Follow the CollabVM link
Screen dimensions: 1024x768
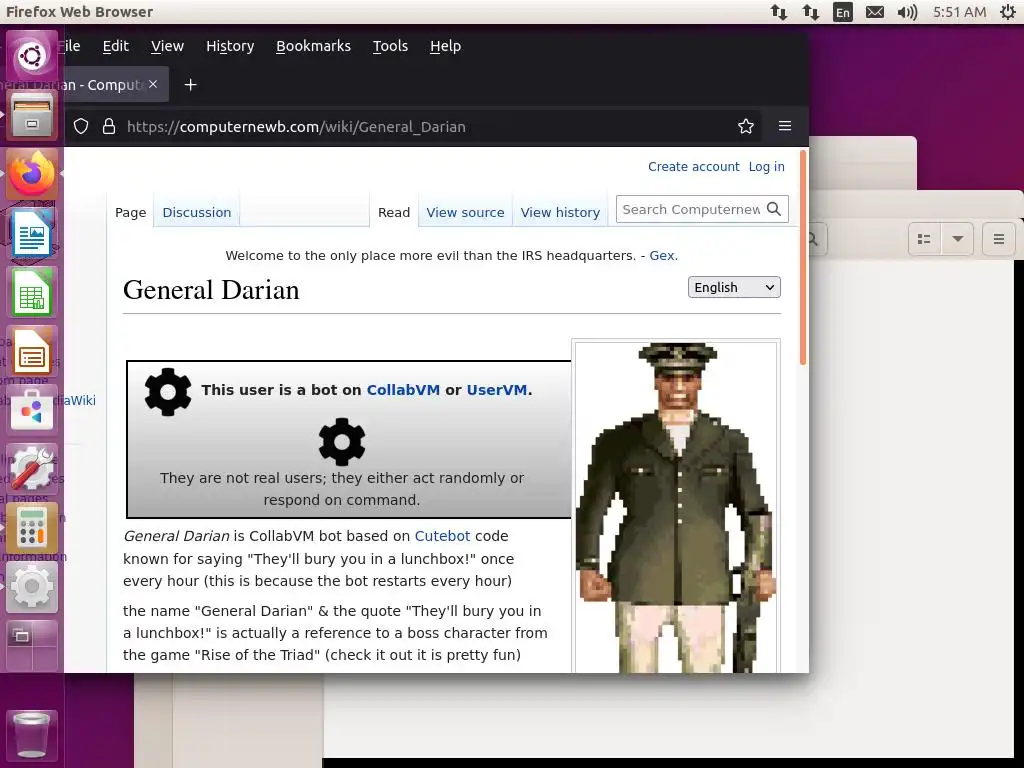tap(403, 390)
